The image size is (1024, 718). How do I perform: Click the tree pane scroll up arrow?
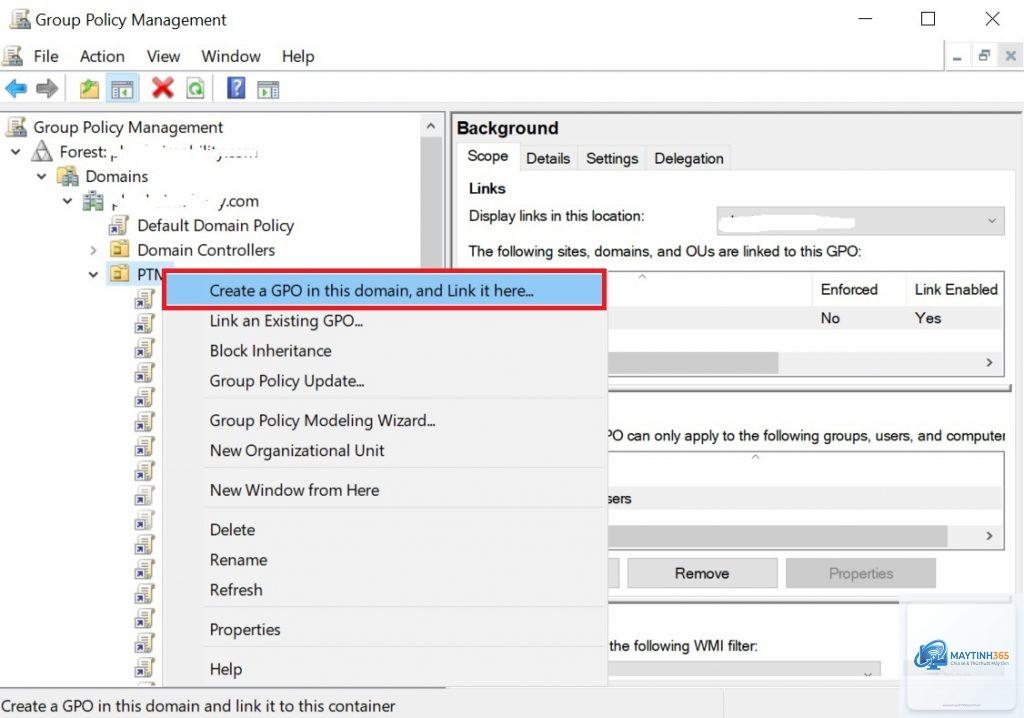[x=431, y=125]
